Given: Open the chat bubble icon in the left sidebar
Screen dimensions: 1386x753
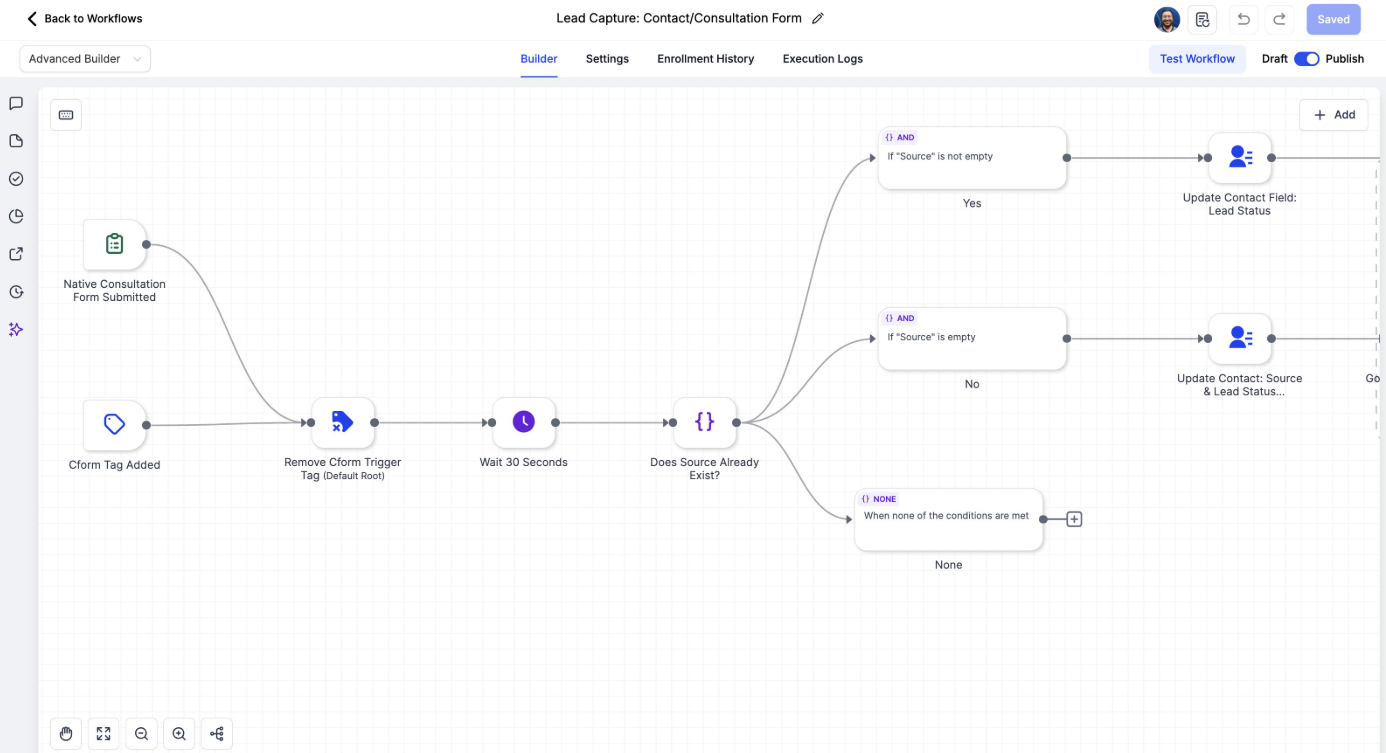Looking at the screenshot, I should click(16, 103).
